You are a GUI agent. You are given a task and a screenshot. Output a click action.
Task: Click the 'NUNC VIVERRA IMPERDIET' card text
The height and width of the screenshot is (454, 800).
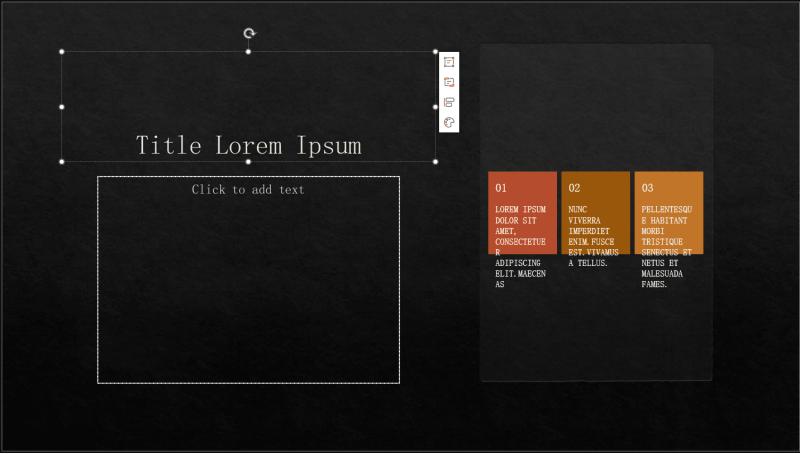point(593,236)
